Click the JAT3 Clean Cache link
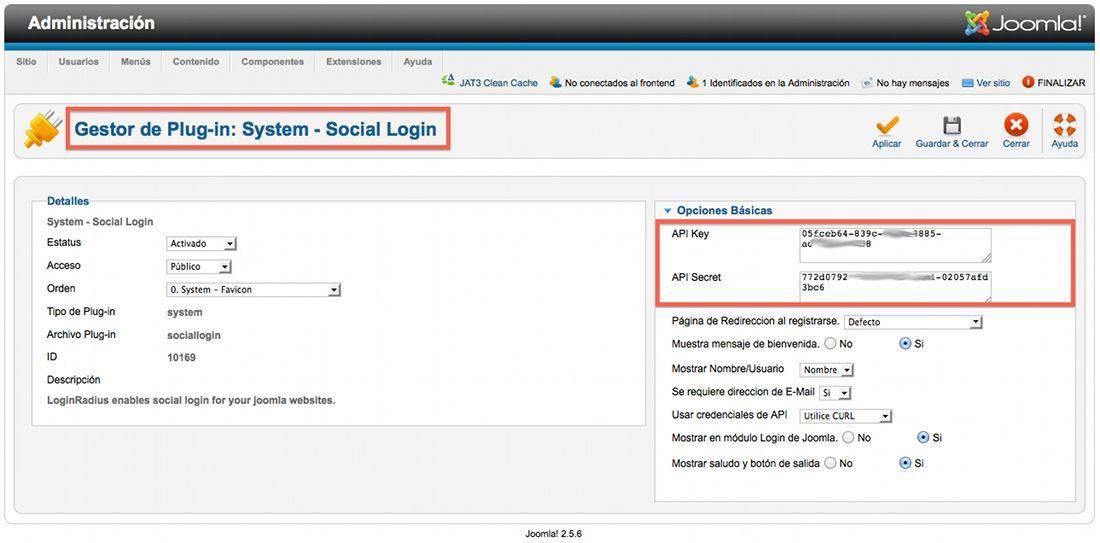 point(499,83)
